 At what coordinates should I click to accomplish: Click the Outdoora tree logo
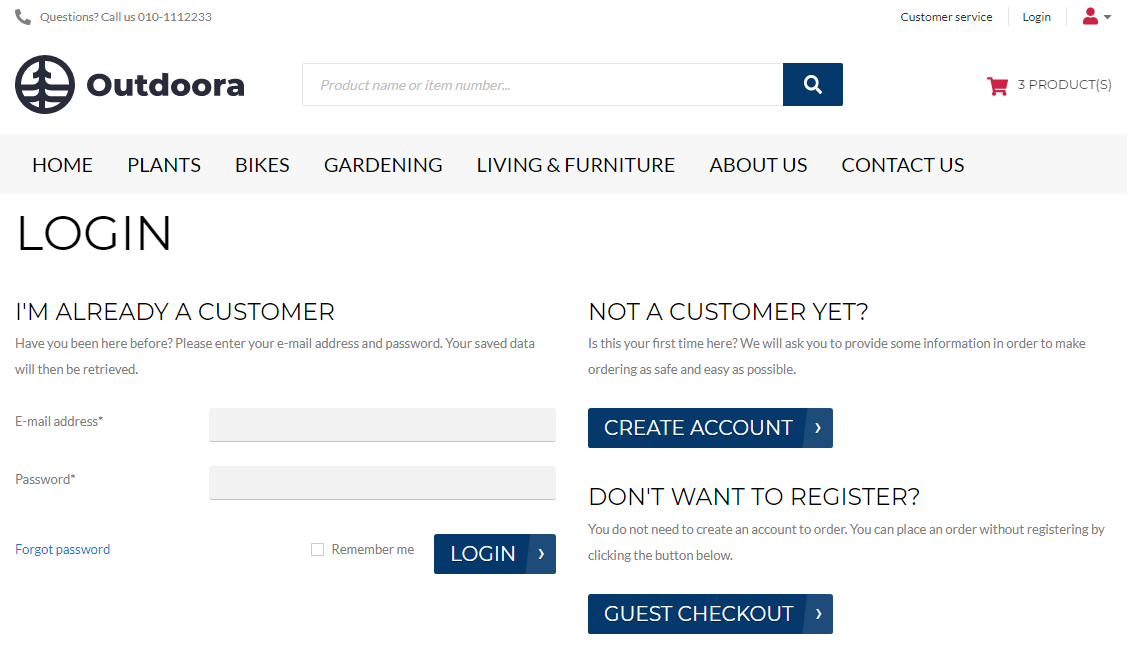[45, 85]
